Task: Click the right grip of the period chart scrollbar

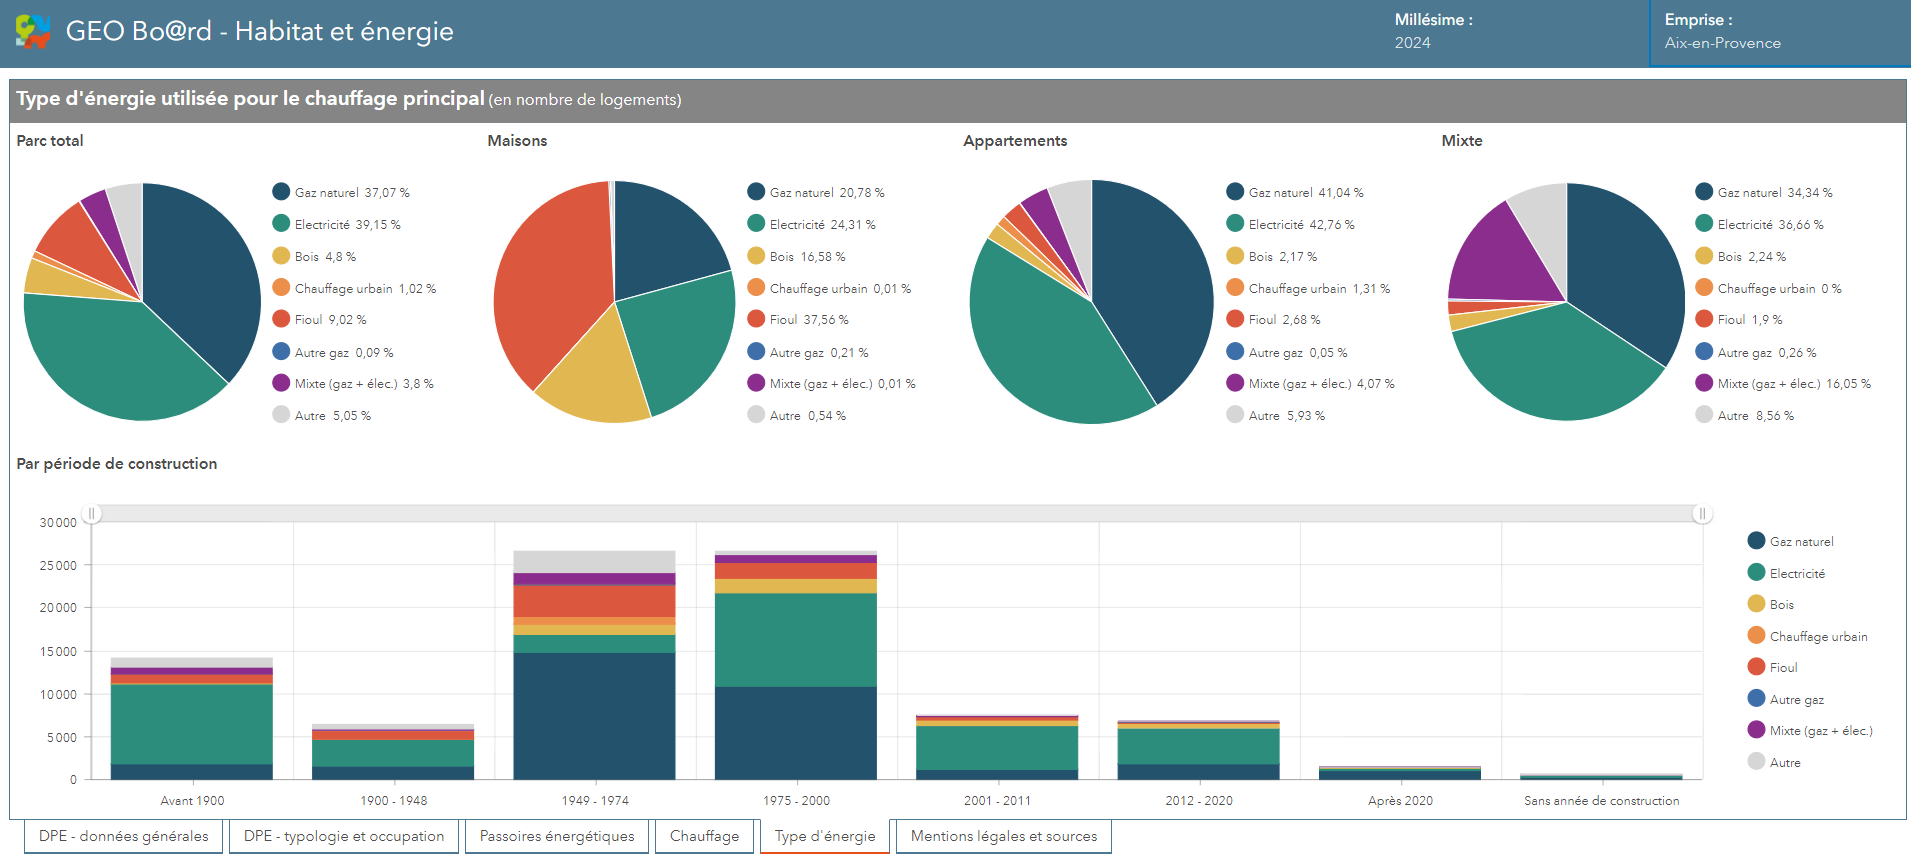Action: coord(1702,514)
